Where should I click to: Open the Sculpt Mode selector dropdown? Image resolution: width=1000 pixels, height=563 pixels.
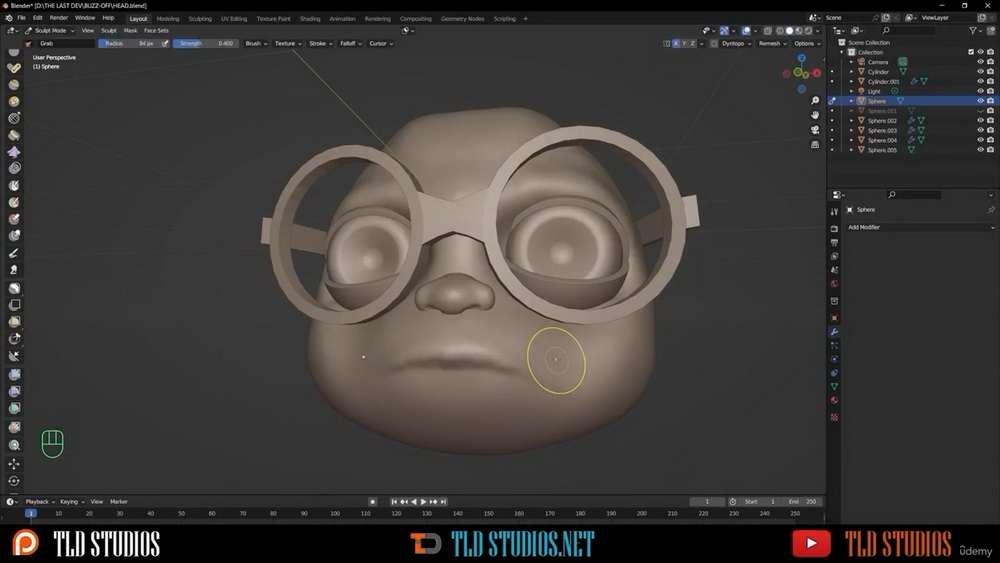(x=50, y=31)
